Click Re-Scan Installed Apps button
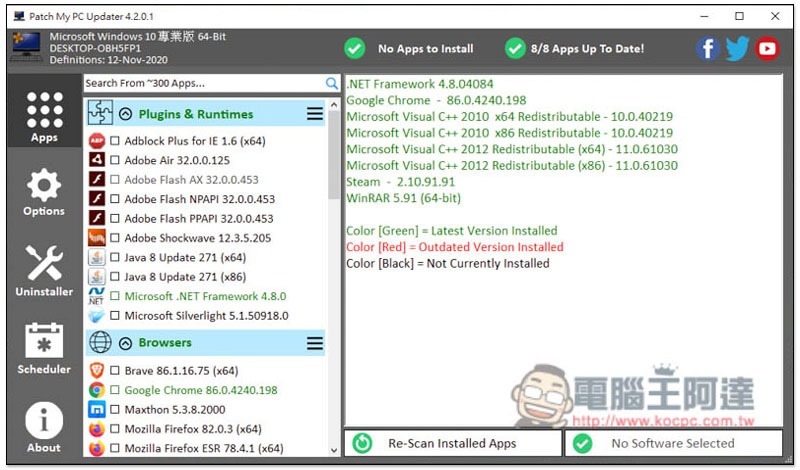 tap(454, 443)
